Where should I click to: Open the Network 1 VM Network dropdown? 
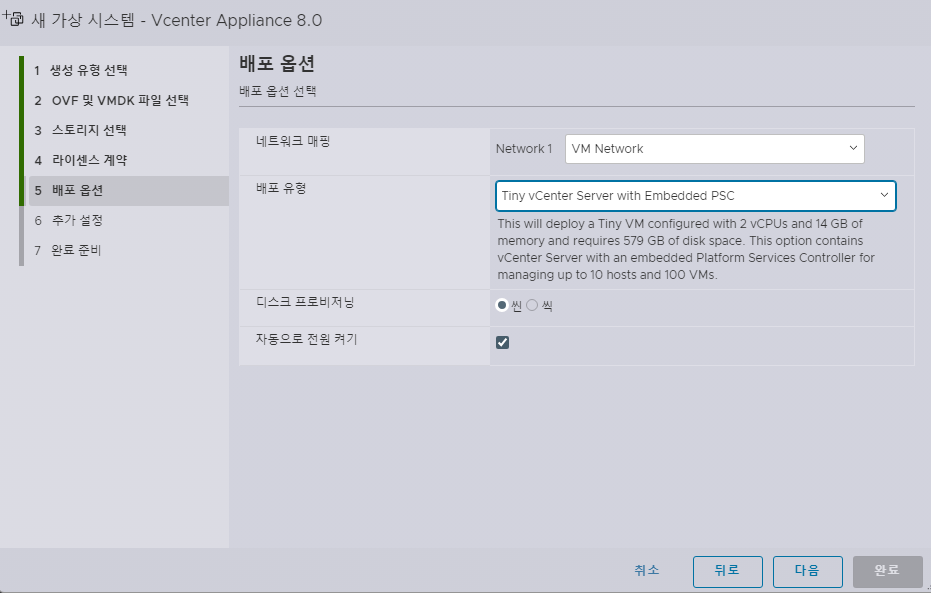click(714, 149)
